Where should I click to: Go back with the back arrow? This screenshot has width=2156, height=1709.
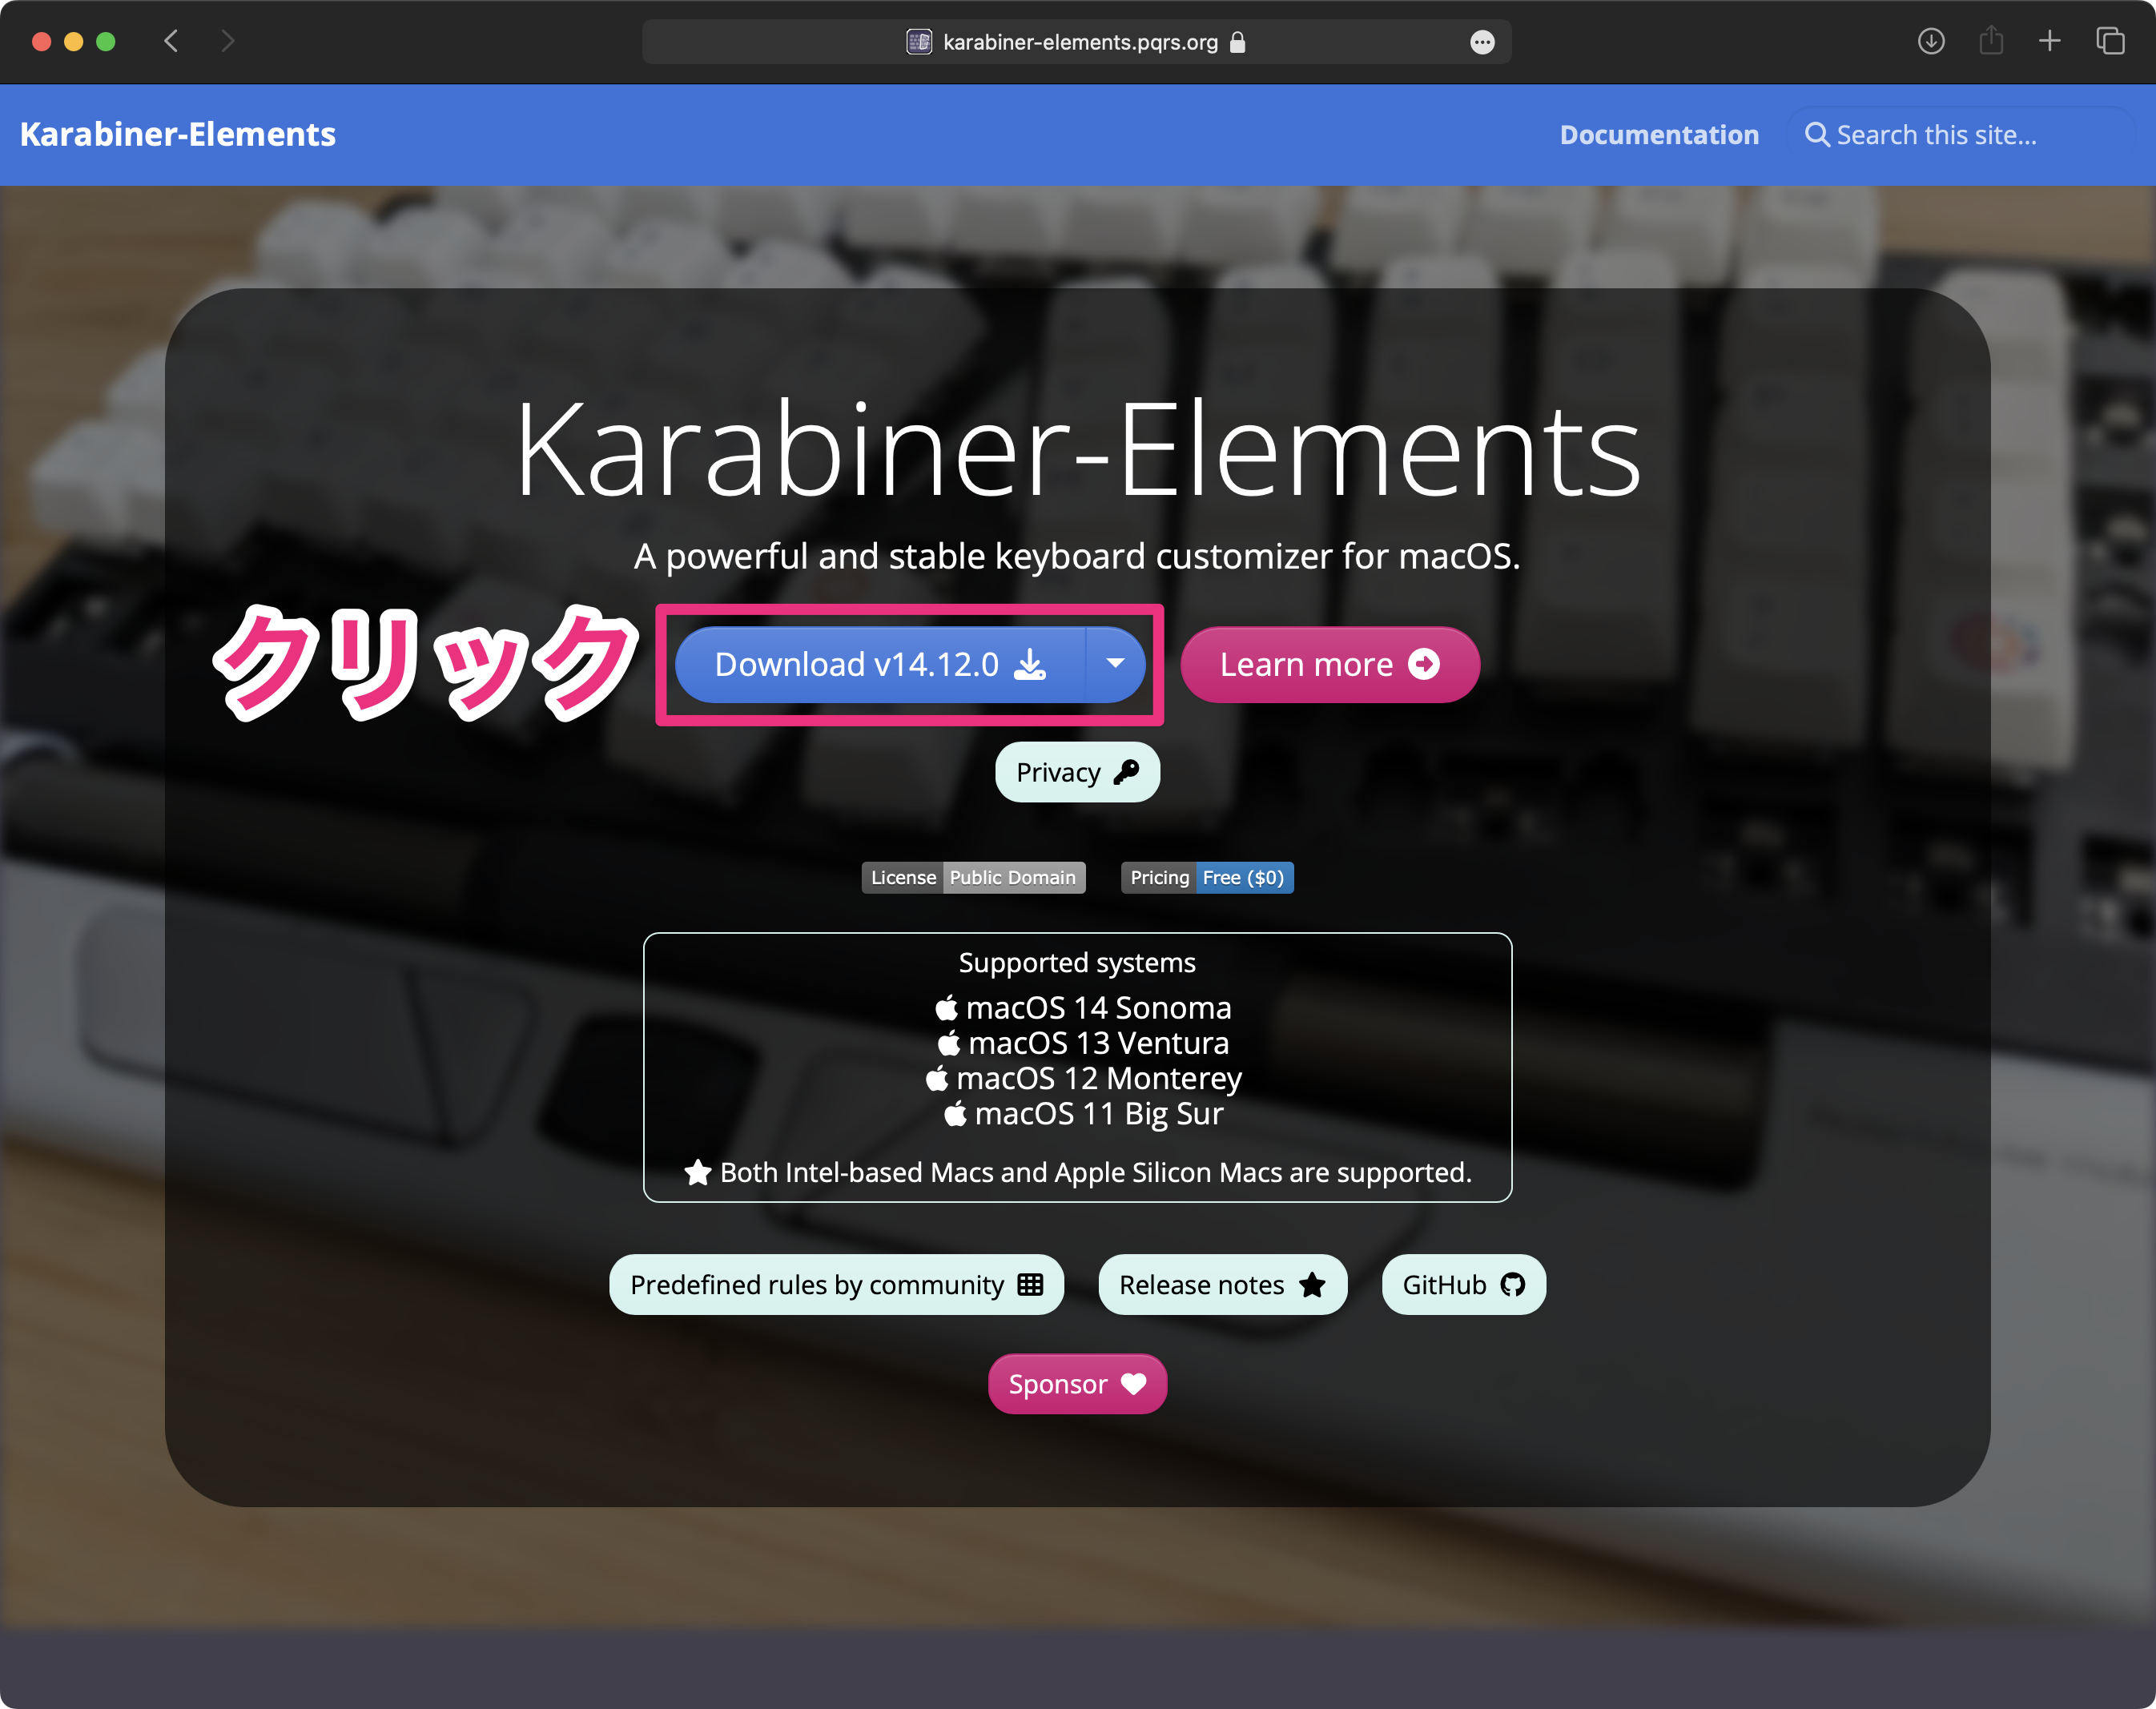click(171, 41)
